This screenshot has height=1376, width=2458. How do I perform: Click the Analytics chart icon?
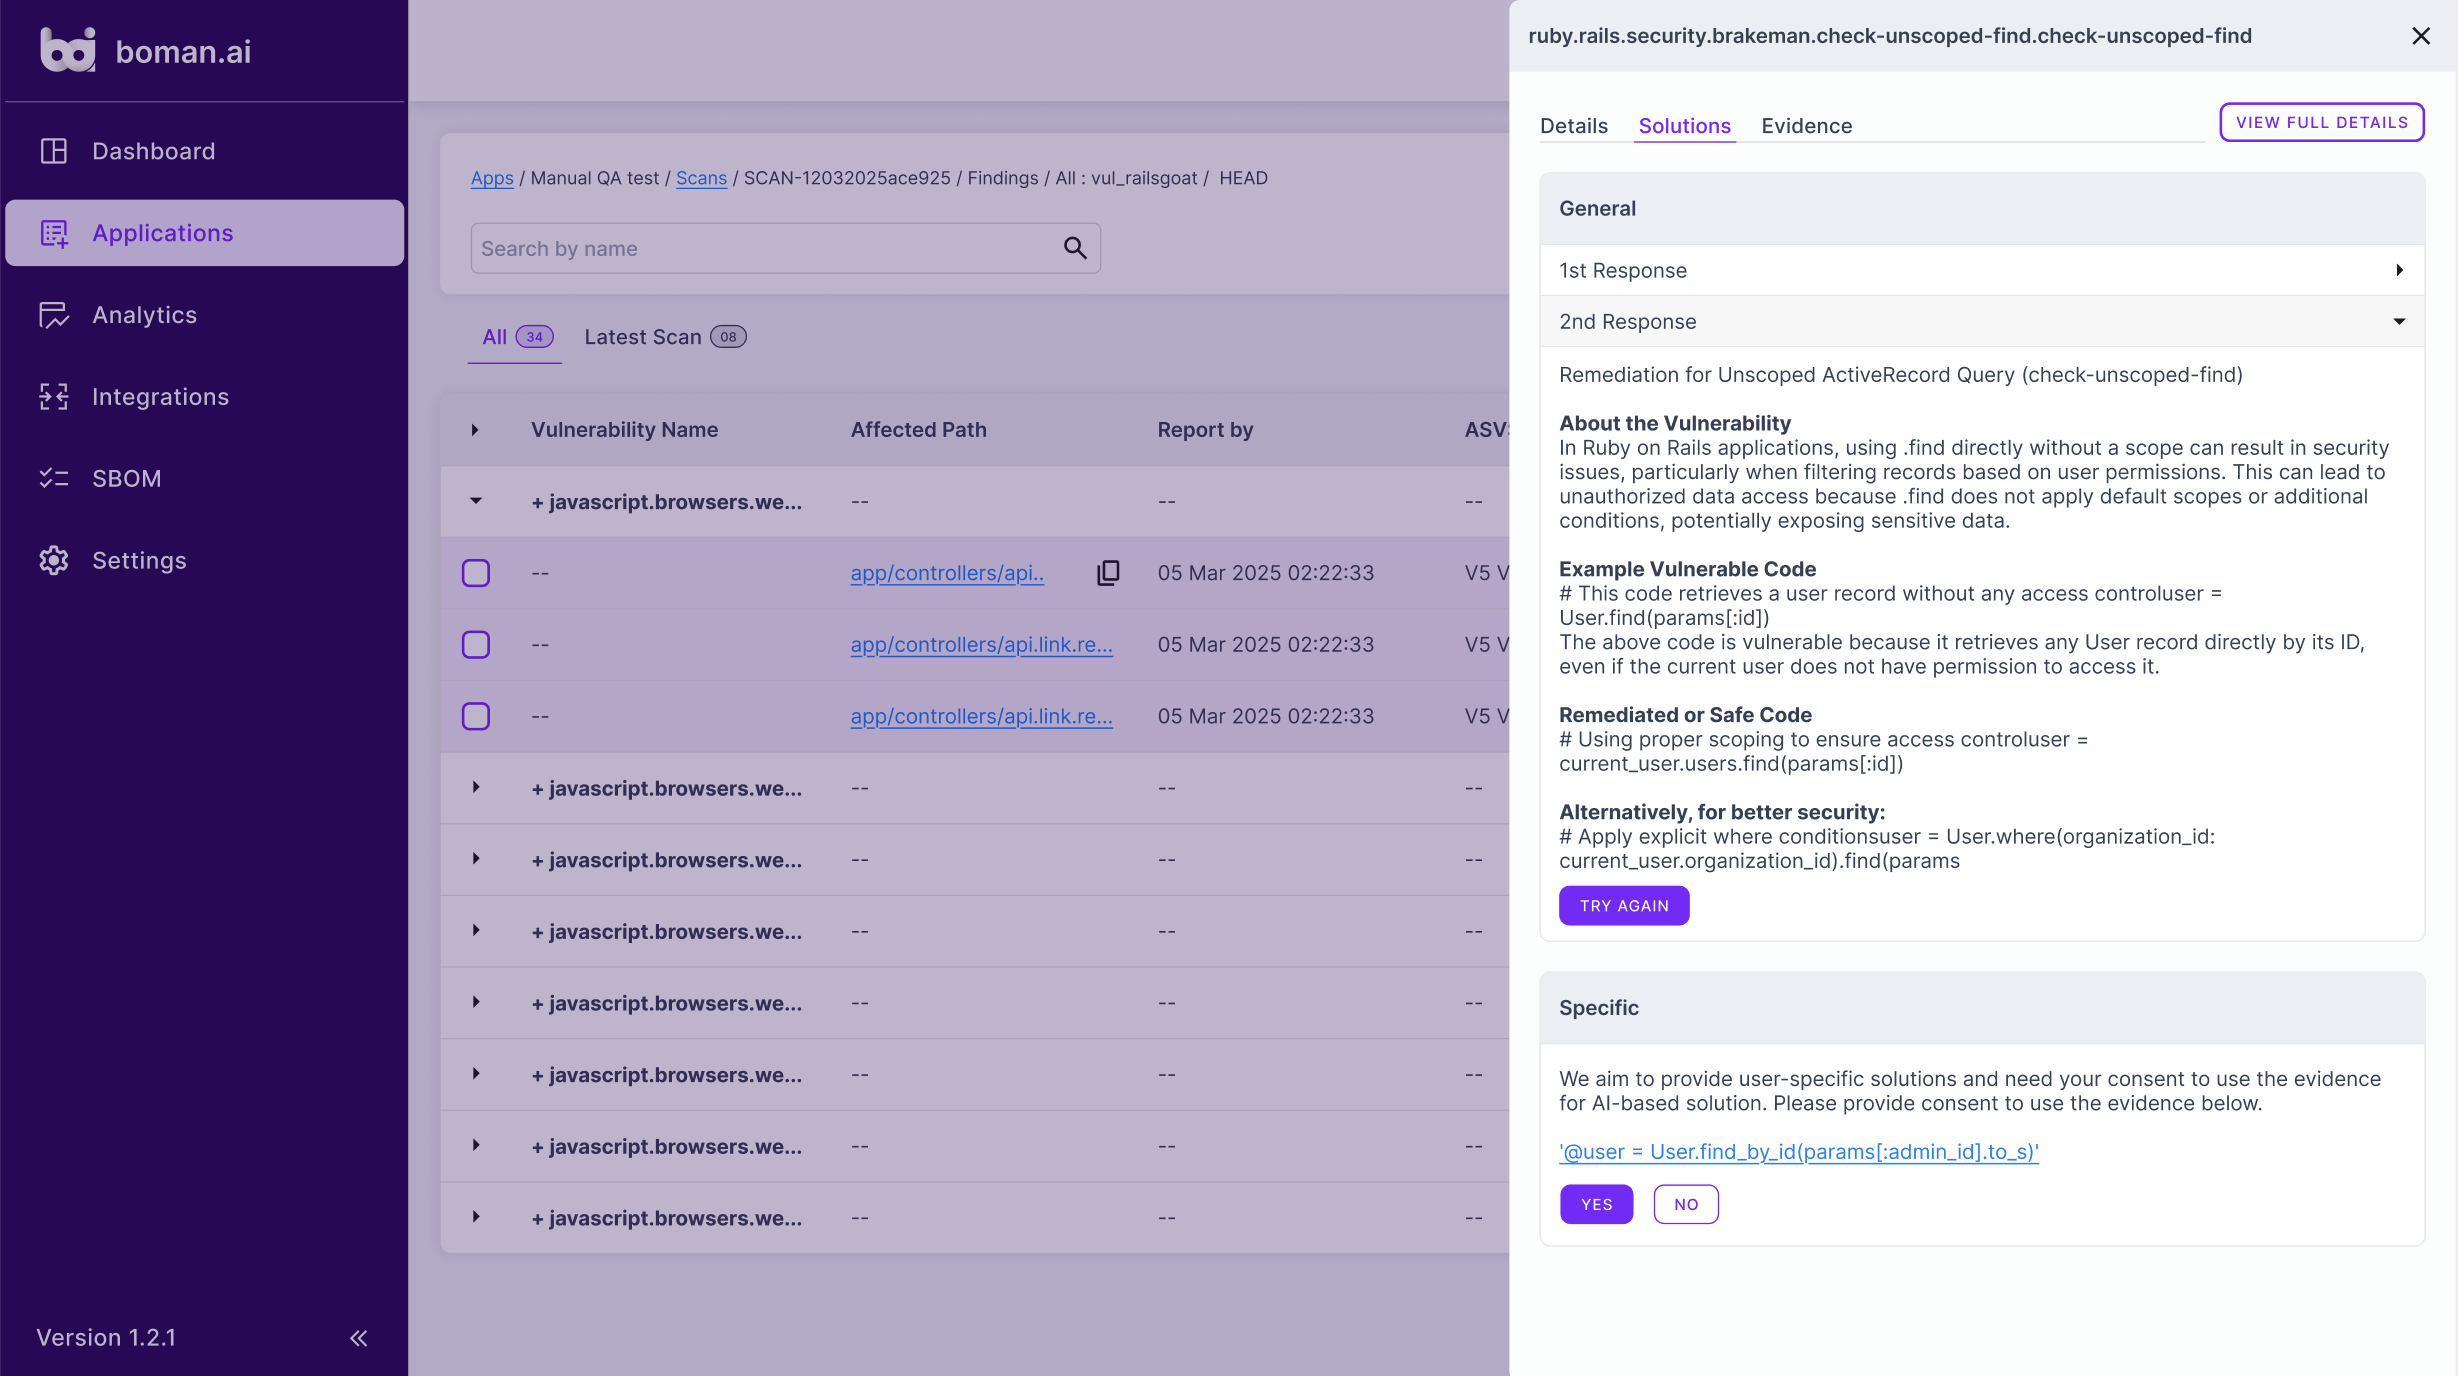point(54,315)
